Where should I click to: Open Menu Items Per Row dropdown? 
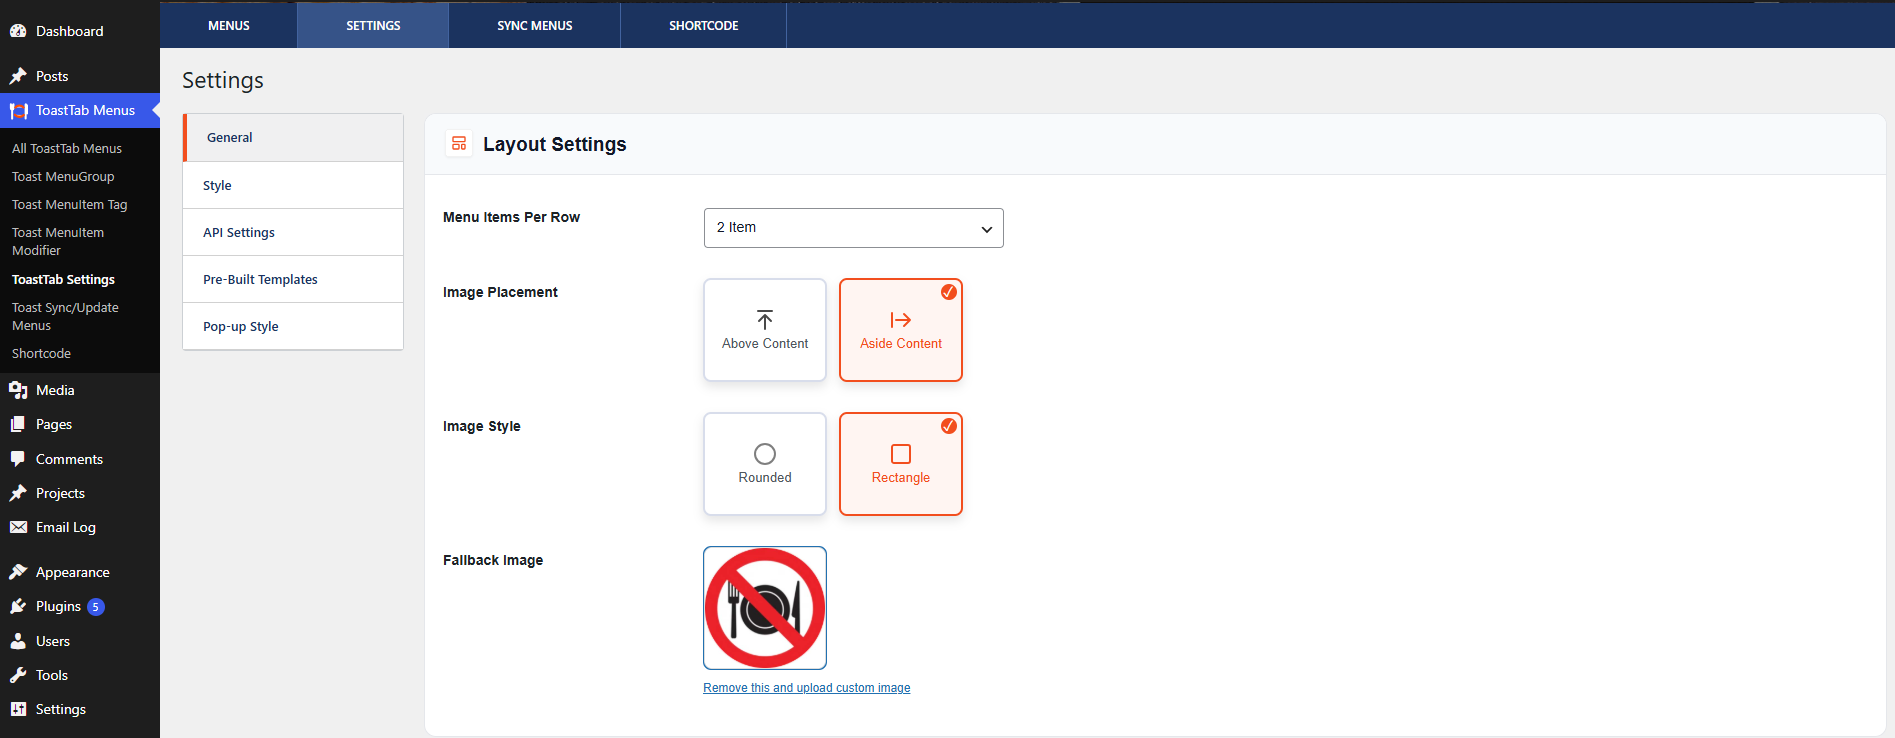click(854, 228)
